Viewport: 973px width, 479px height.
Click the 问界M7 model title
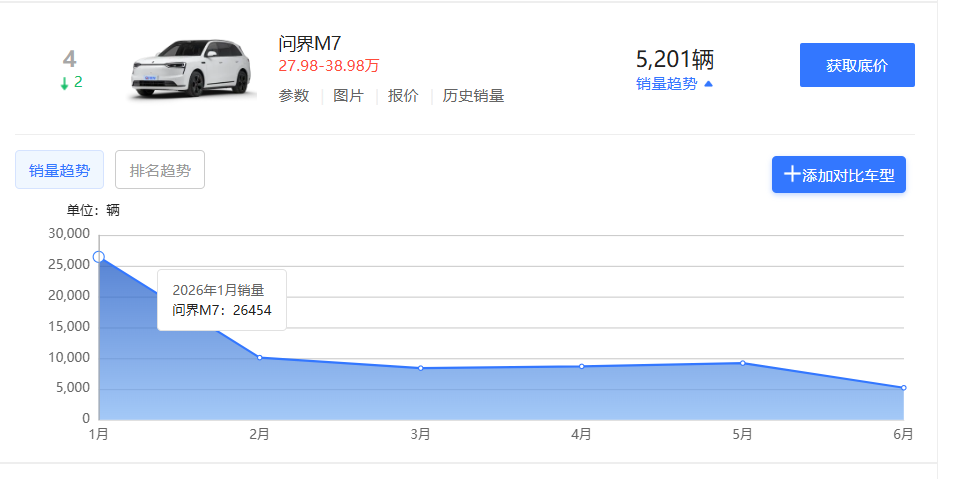[x=310, y=43]
